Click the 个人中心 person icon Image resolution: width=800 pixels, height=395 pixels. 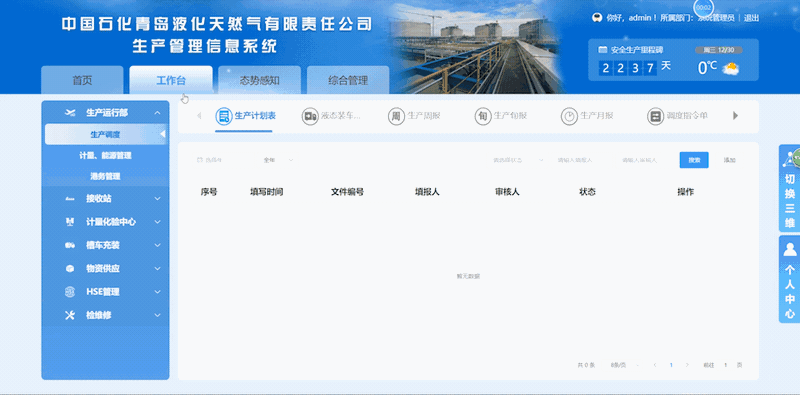tap(790, 249)
